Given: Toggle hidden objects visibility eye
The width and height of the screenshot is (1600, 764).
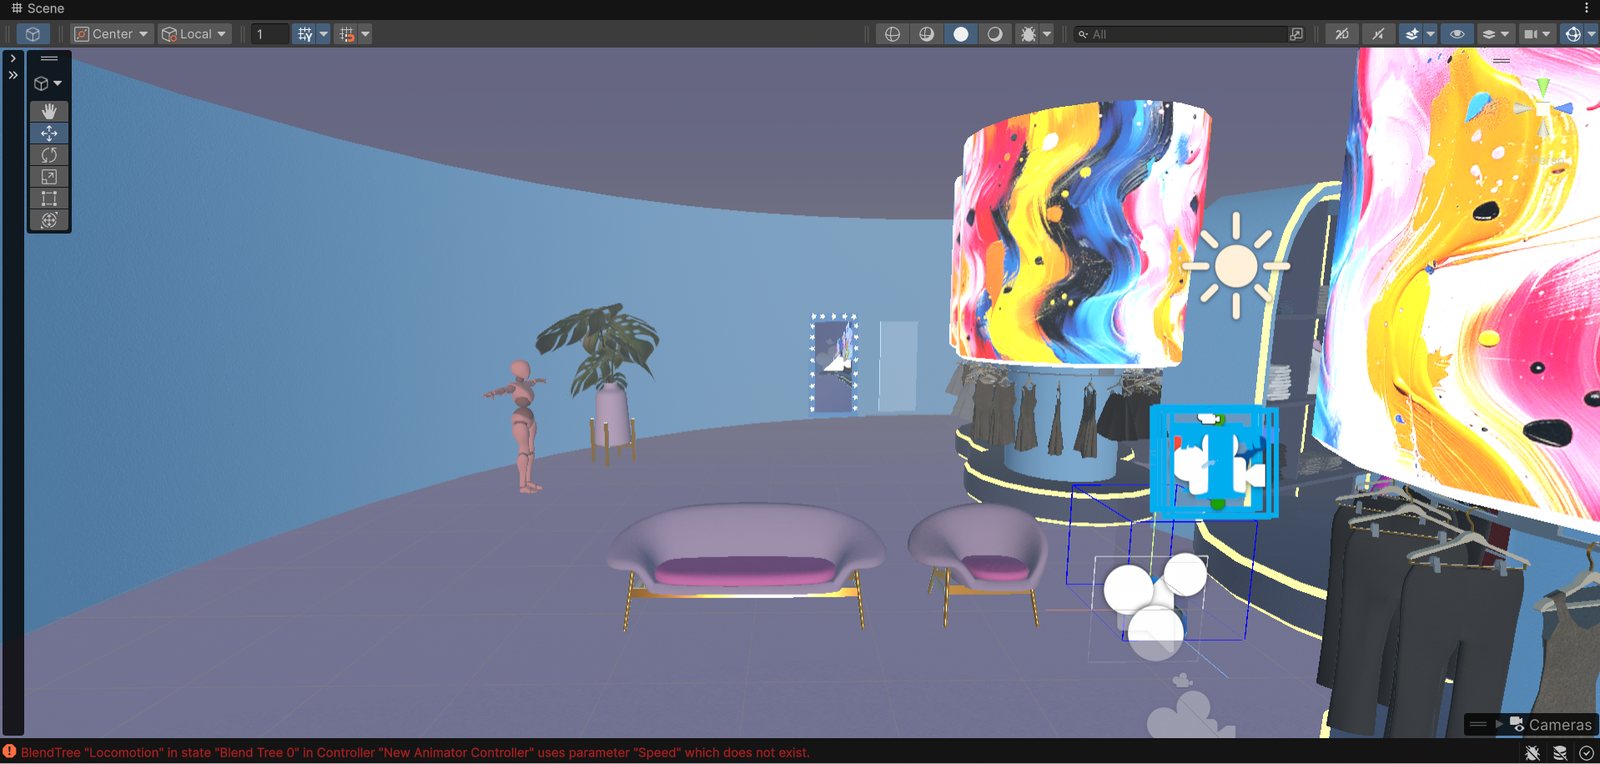Looking at the screenshot, I should pyautogui.click(x=1457, y=34).
